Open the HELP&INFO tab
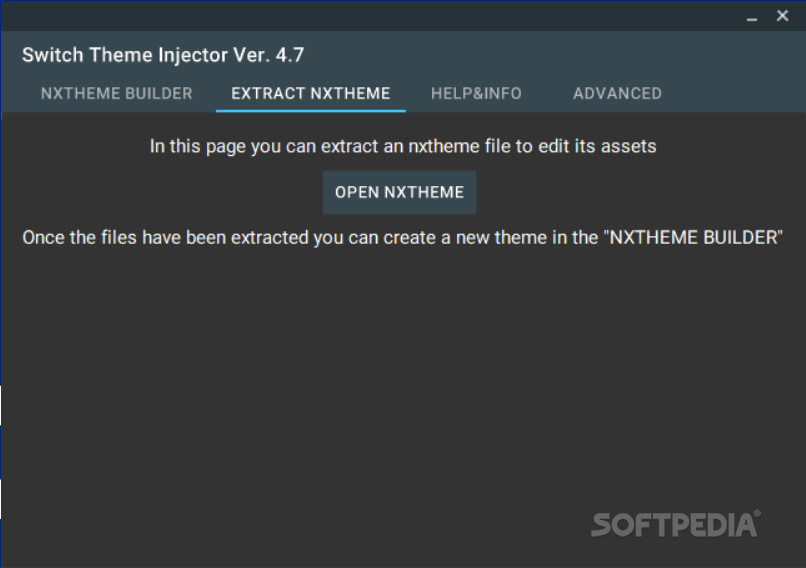This screenshot has height=568, width=806. [x=477, y=94]
